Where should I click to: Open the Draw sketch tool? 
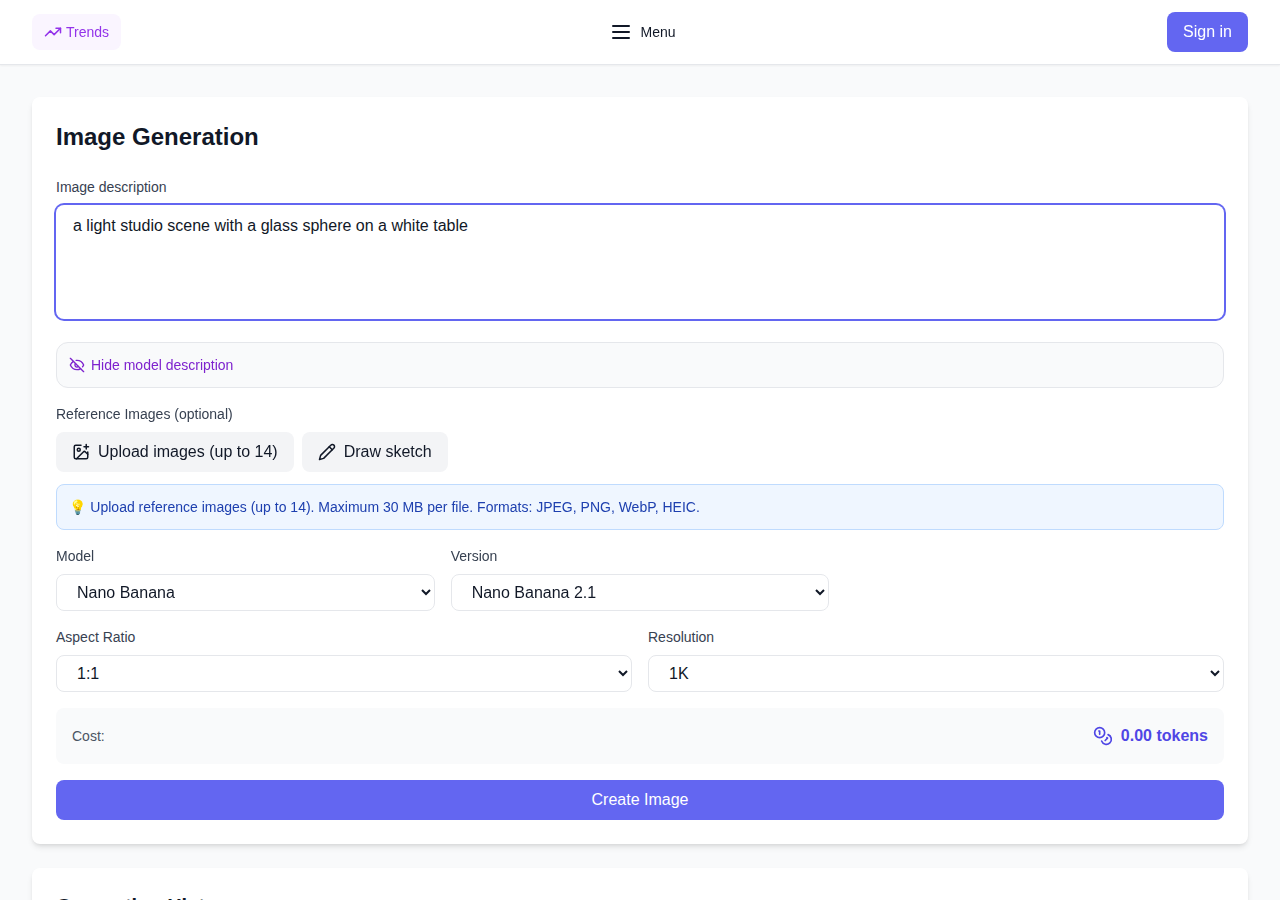pyautogui.click(x=375, y=452)
